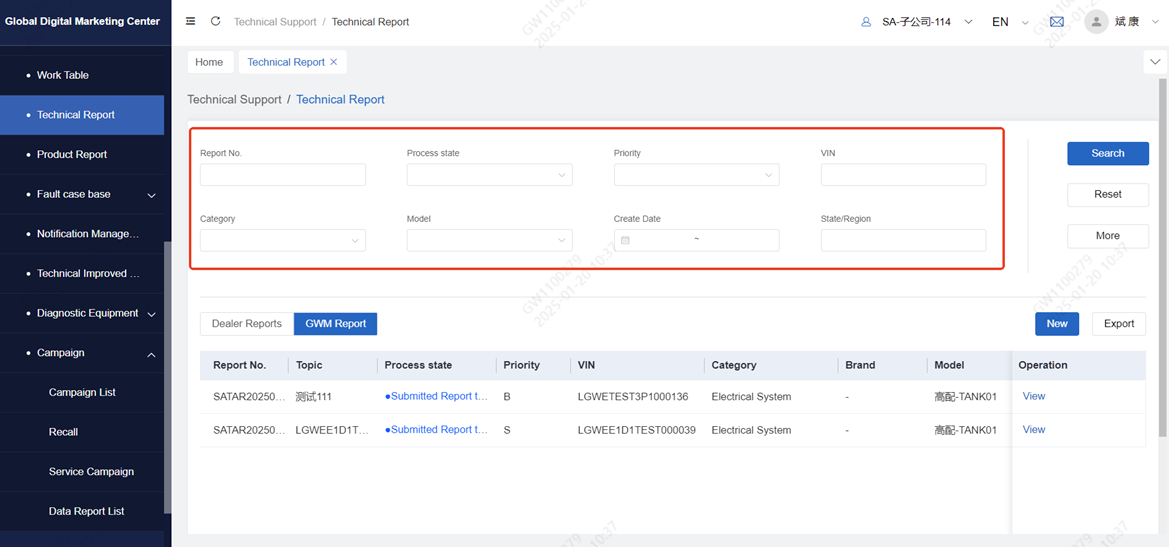Click the refresh page icon
Image resolution: width=1169 pixels, height=547 pixels.
click(x=215, y=21)
